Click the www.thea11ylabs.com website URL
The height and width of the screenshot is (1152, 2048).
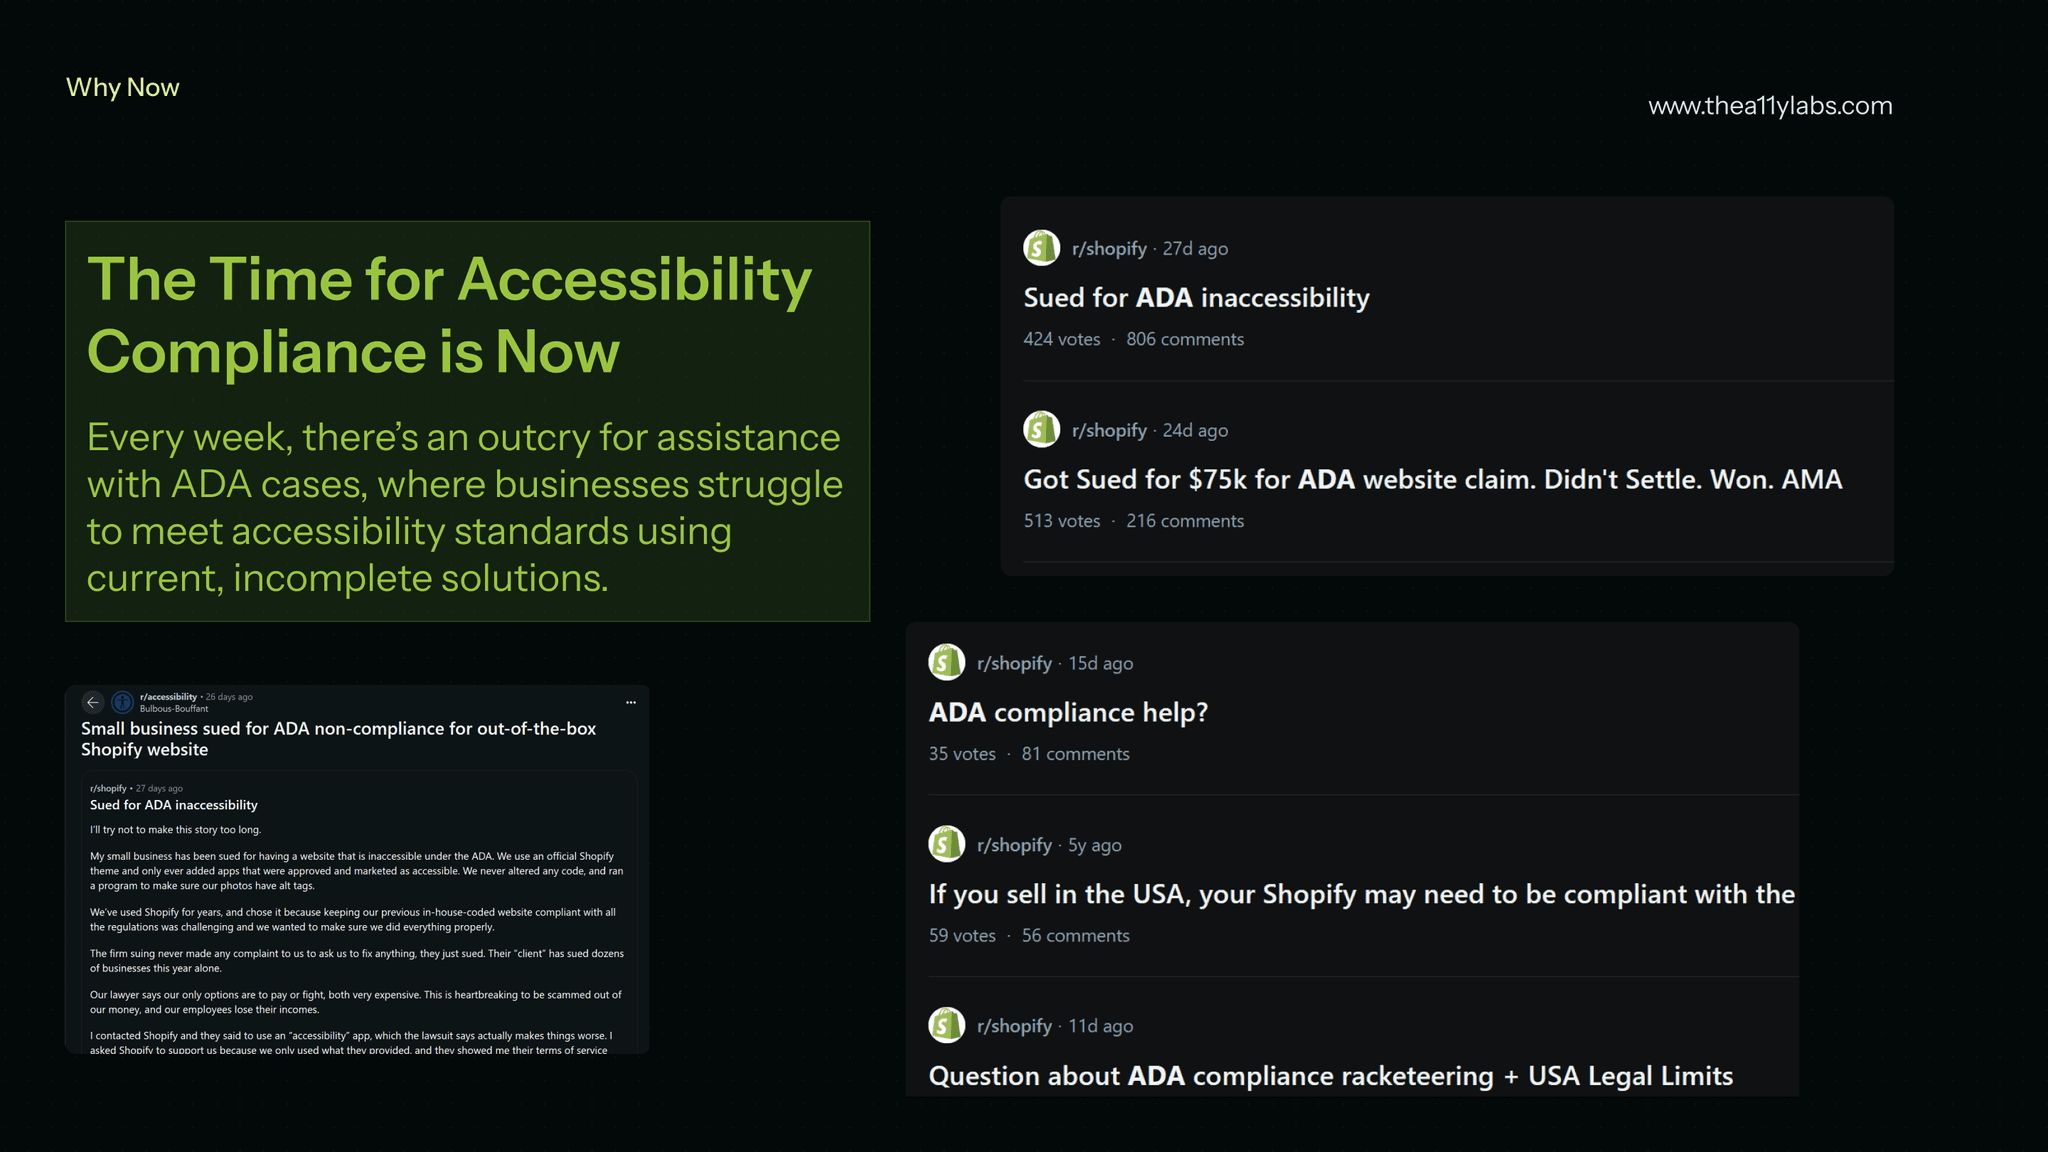click(1770, 106)
